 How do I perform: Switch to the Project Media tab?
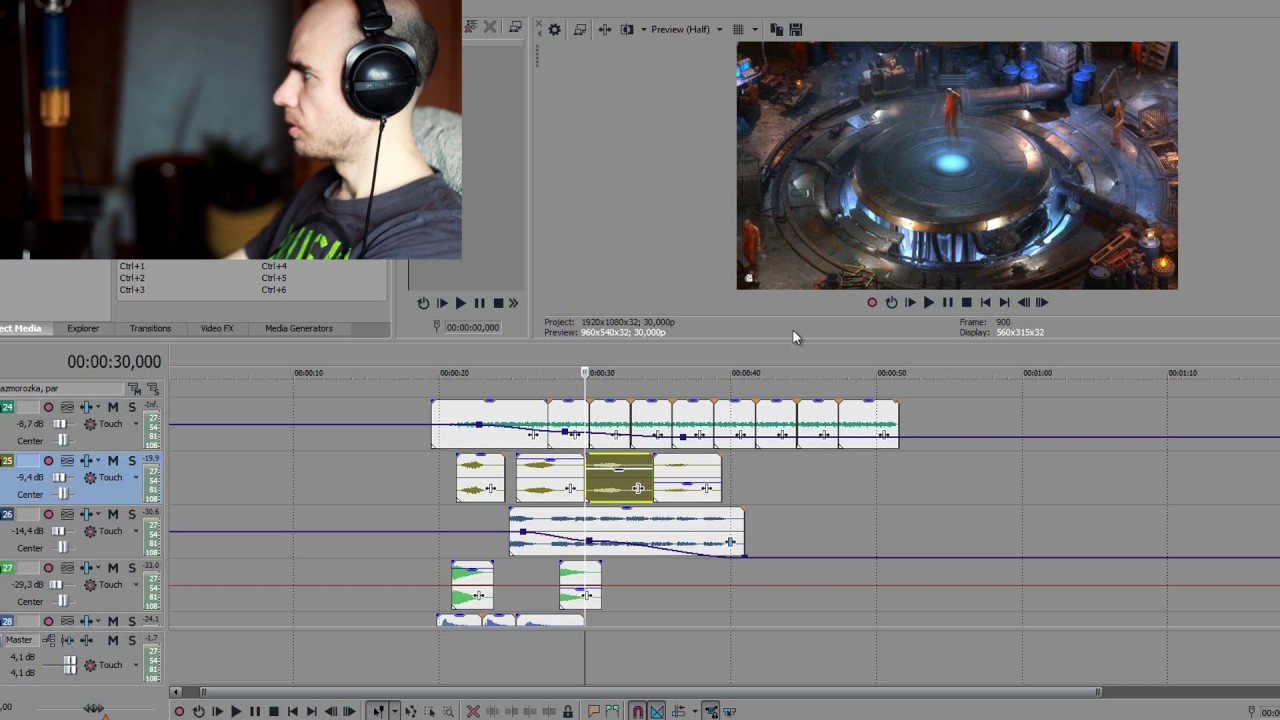22,328
